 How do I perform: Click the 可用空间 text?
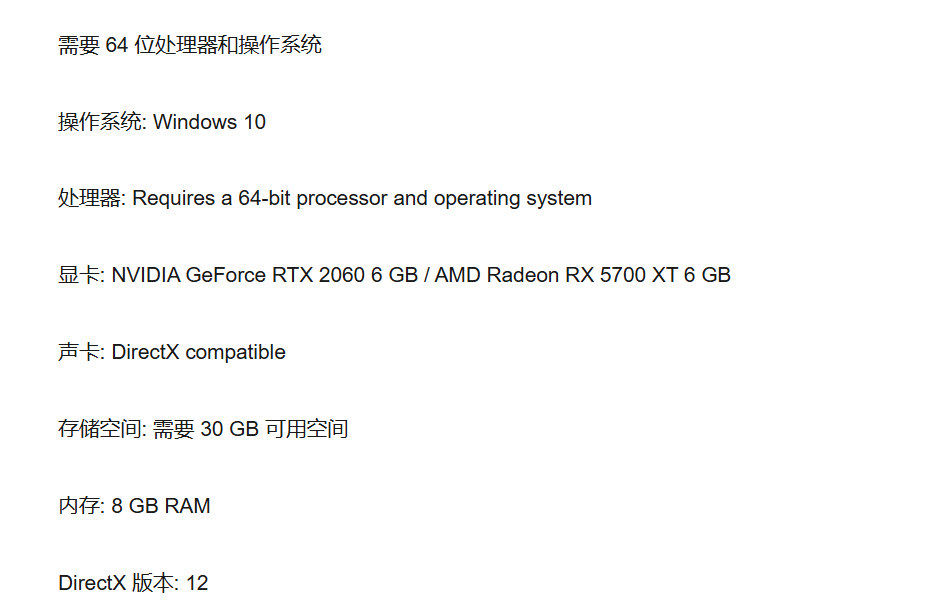pyautogui.click(x=306, y=429)
